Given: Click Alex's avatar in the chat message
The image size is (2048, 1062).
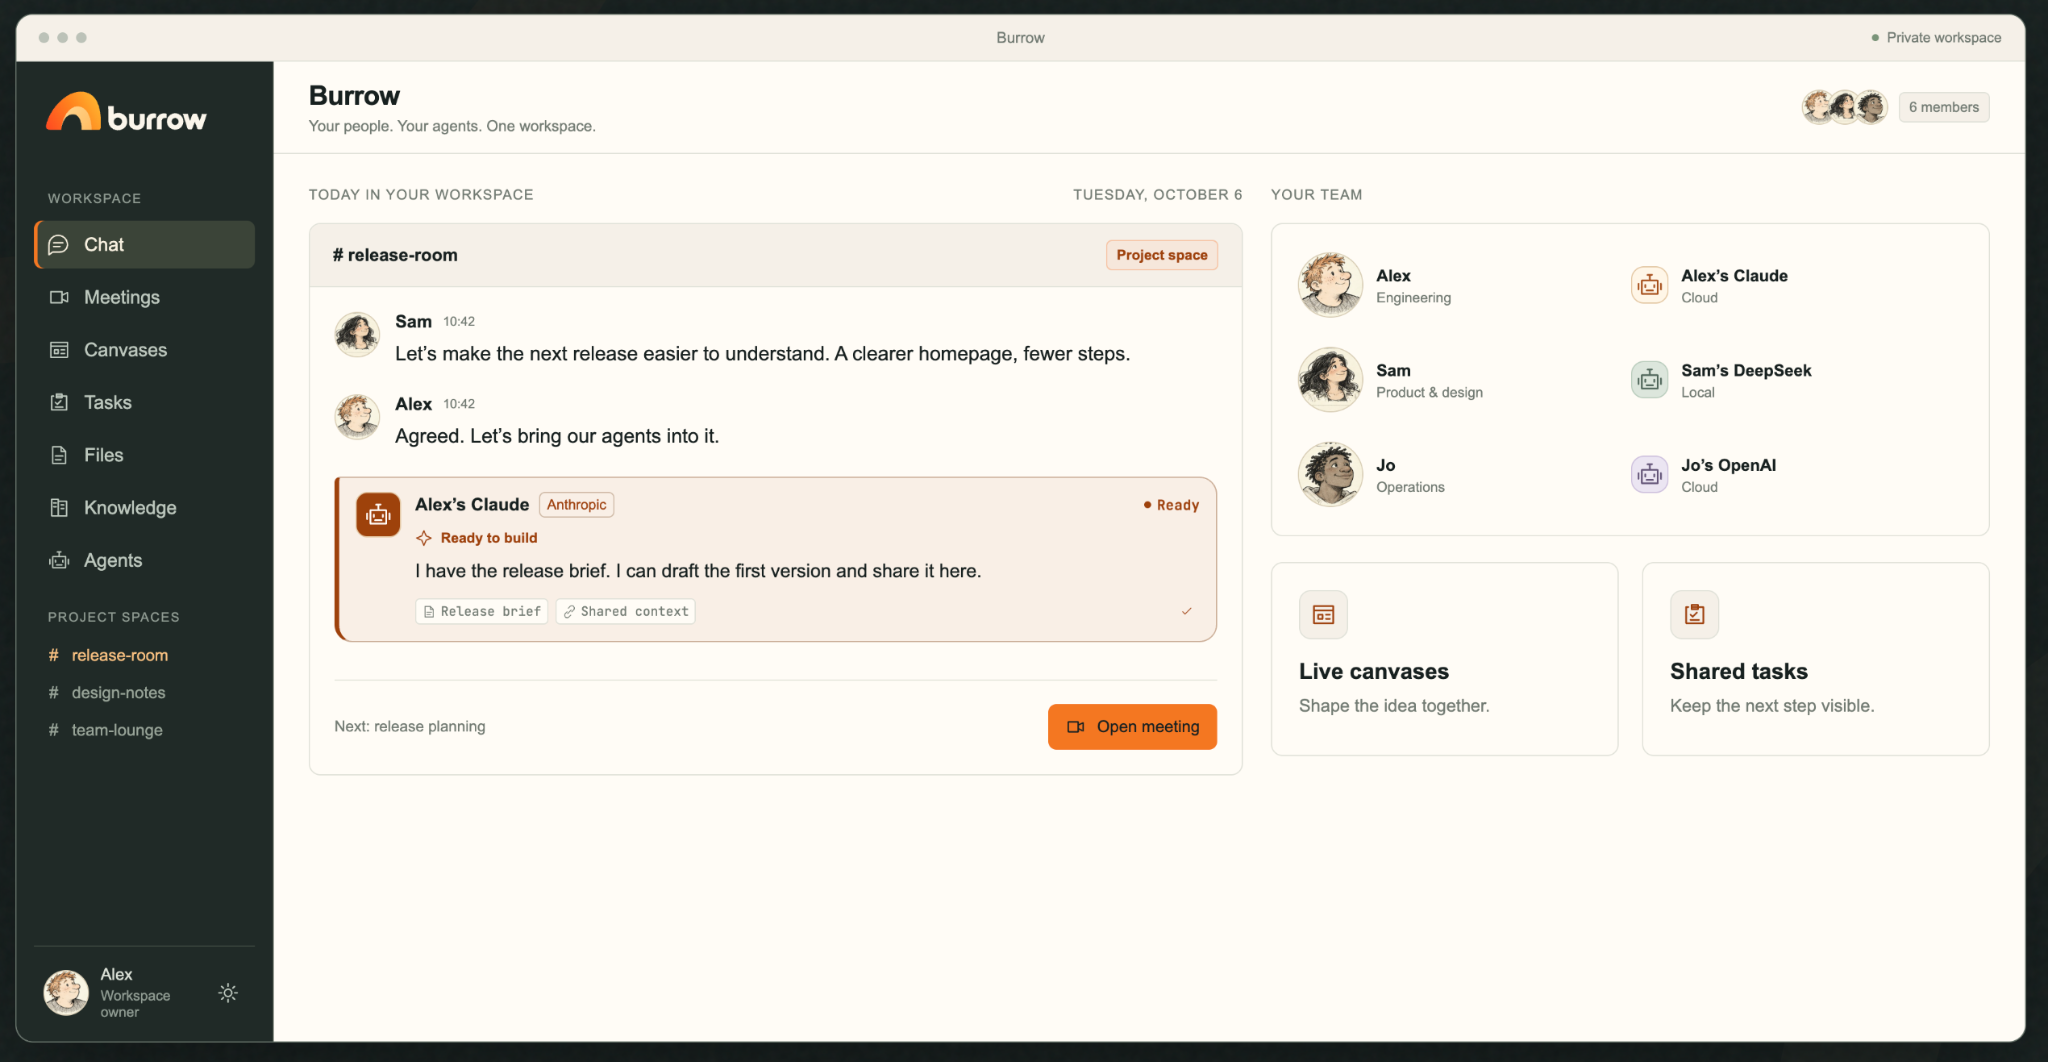Looking at the screenshot, I should (x=357, y=417).
